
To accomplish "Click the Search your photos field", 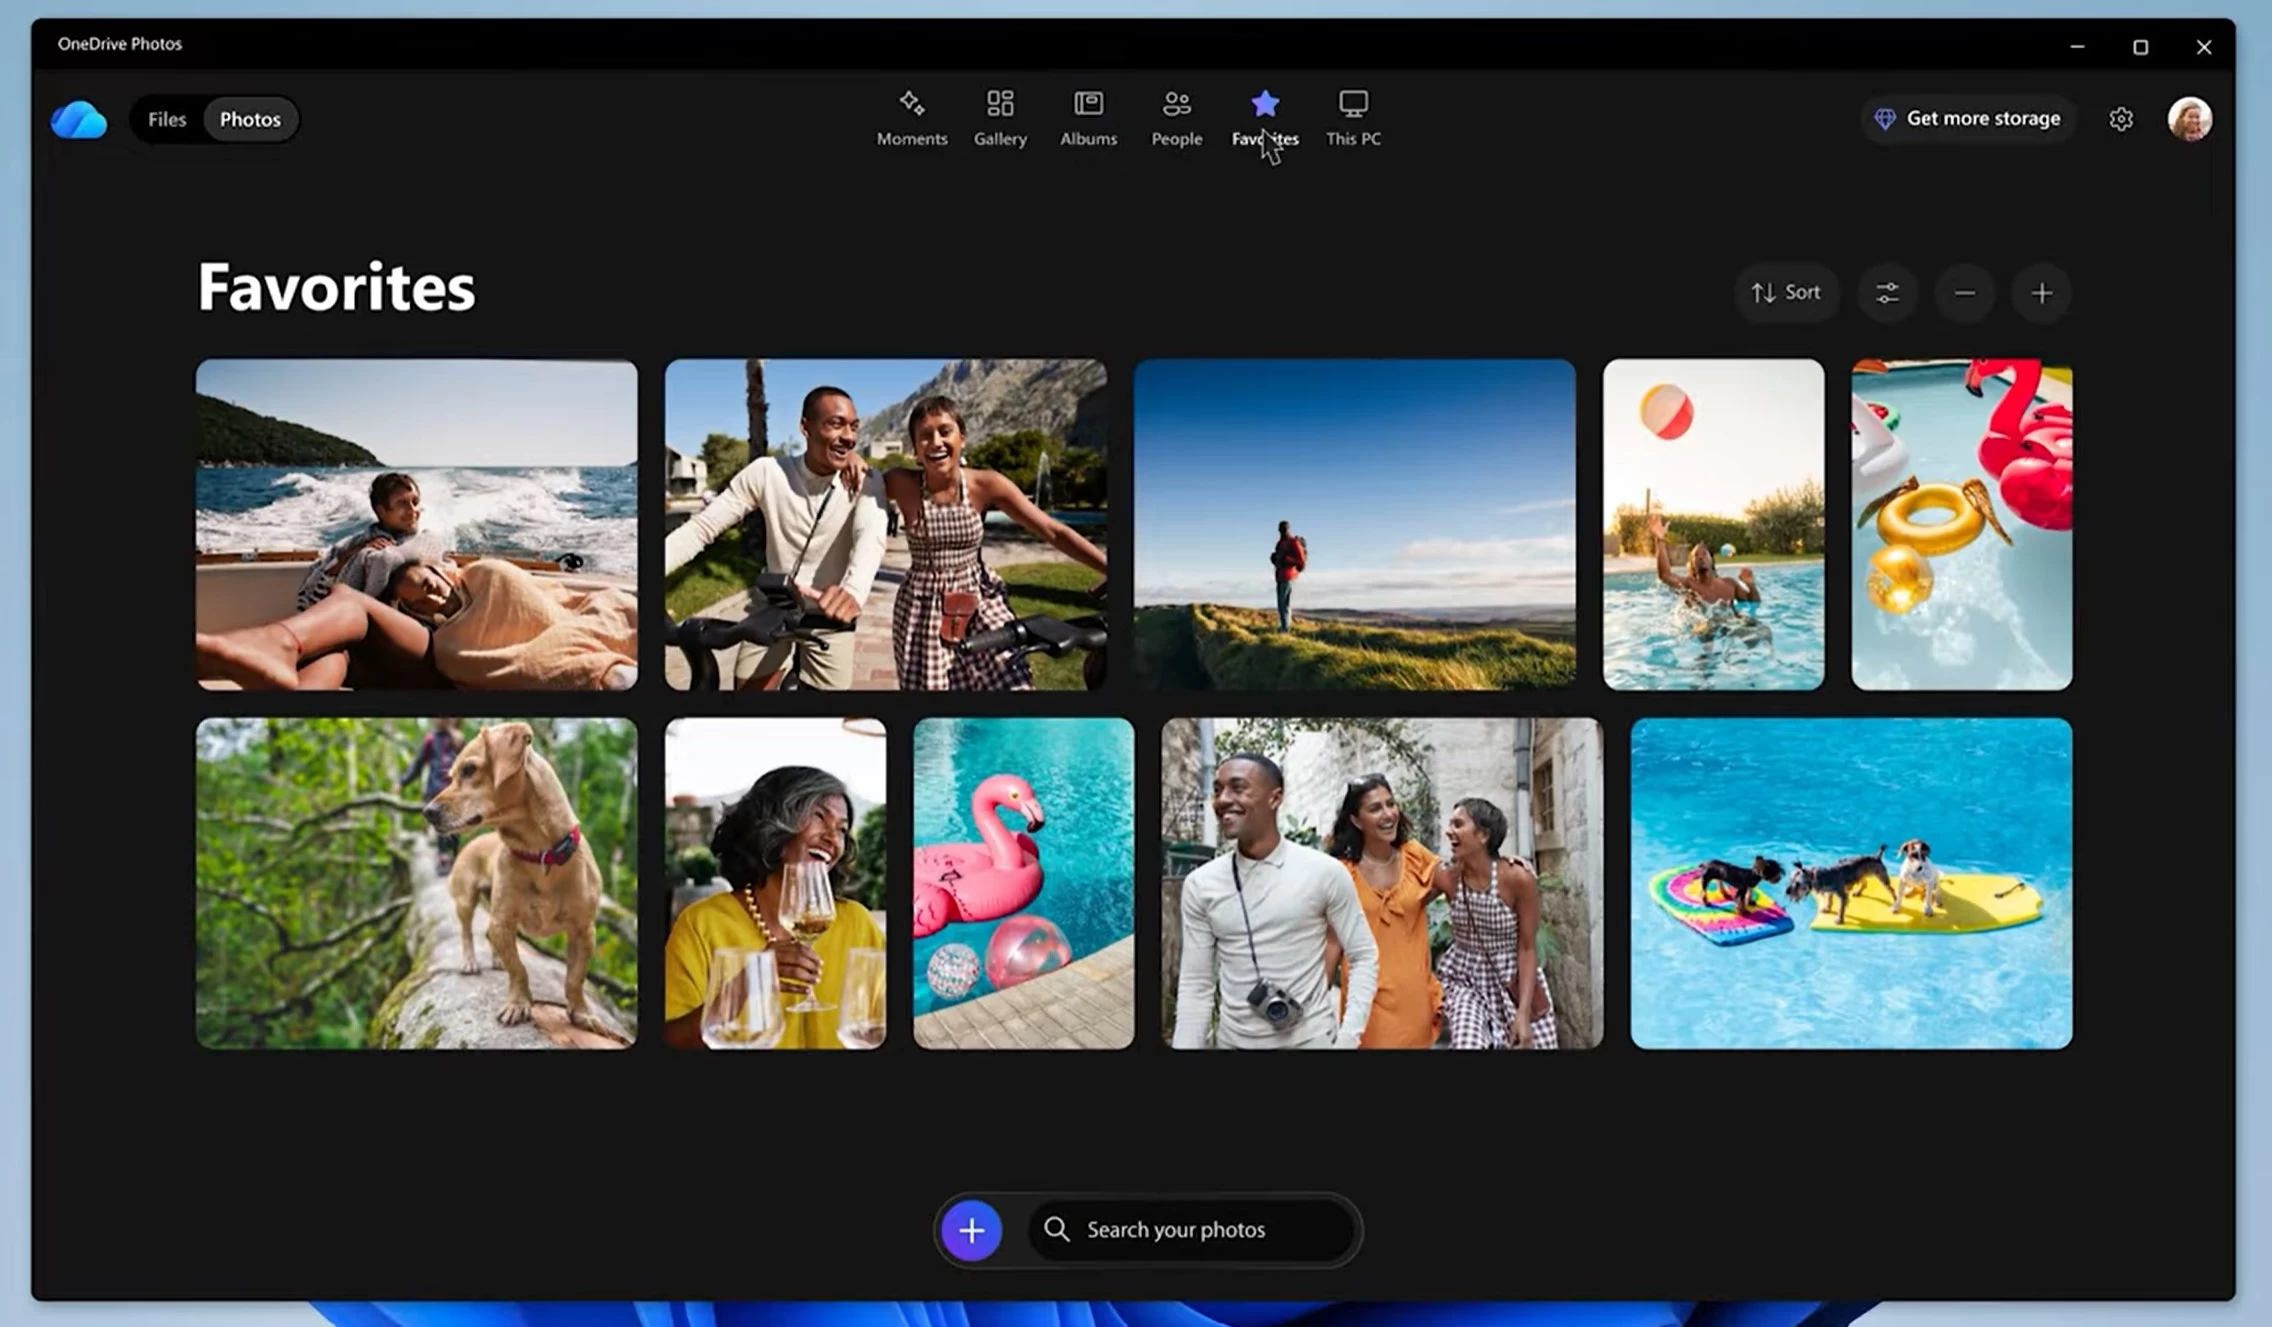I will point(1192,1230).
